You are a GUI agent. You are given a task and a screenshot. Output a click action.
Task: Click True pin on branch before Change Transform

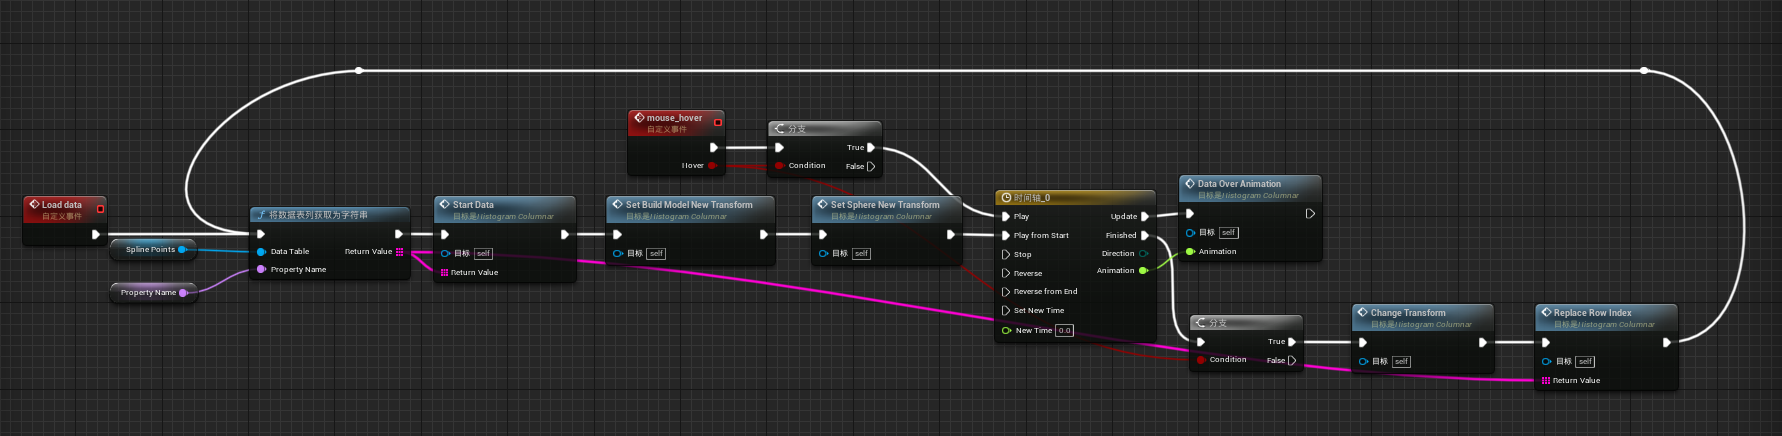click(1292, 341)
